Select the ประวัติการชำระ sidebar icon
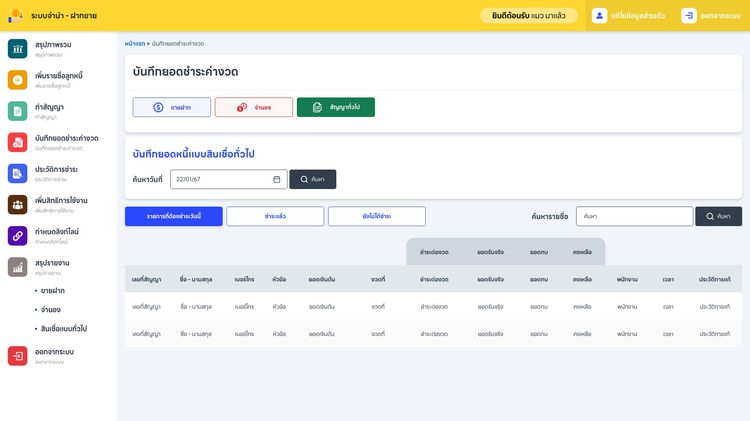The image size is (750, 421). click(17, 173)
